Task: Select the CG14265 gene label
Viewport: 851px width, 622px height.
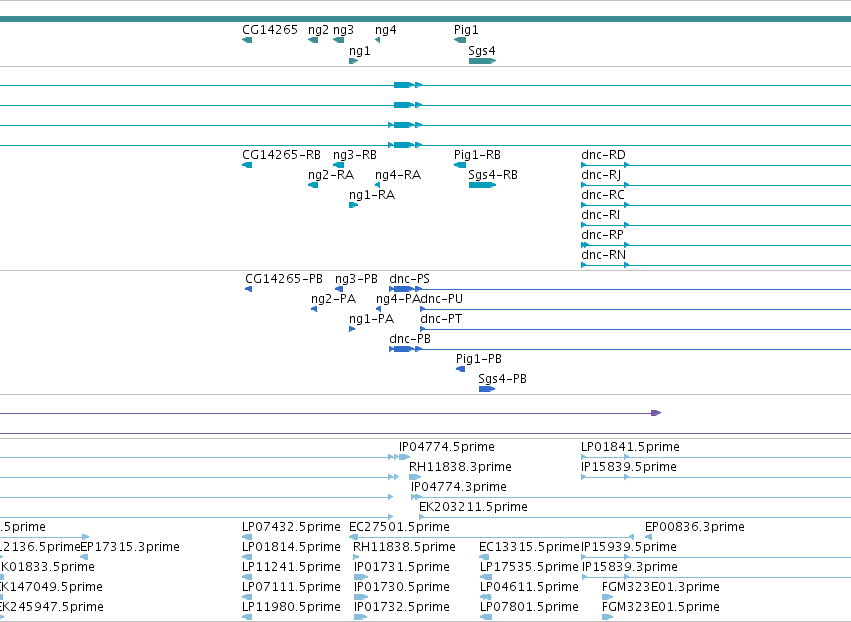Action: pyautogui.click(x=270, y=30)
